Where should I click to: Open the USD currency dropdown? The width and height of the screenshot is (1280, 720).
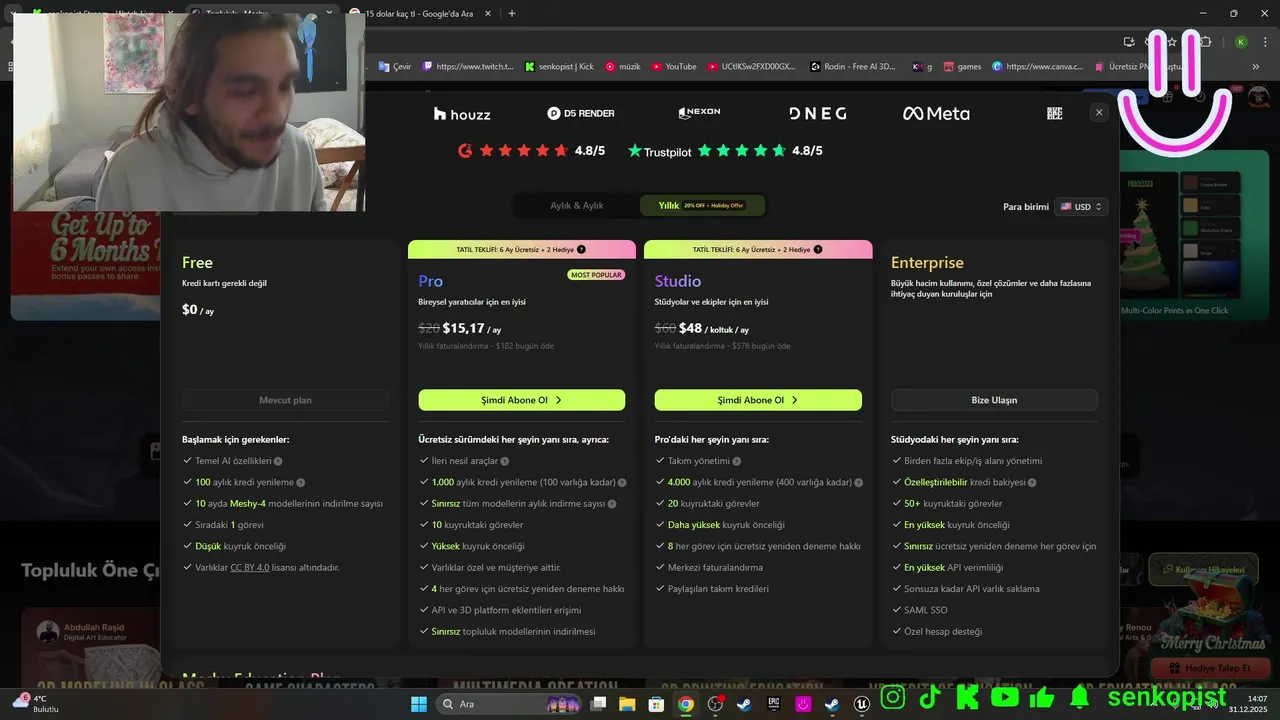[1081, 207]
